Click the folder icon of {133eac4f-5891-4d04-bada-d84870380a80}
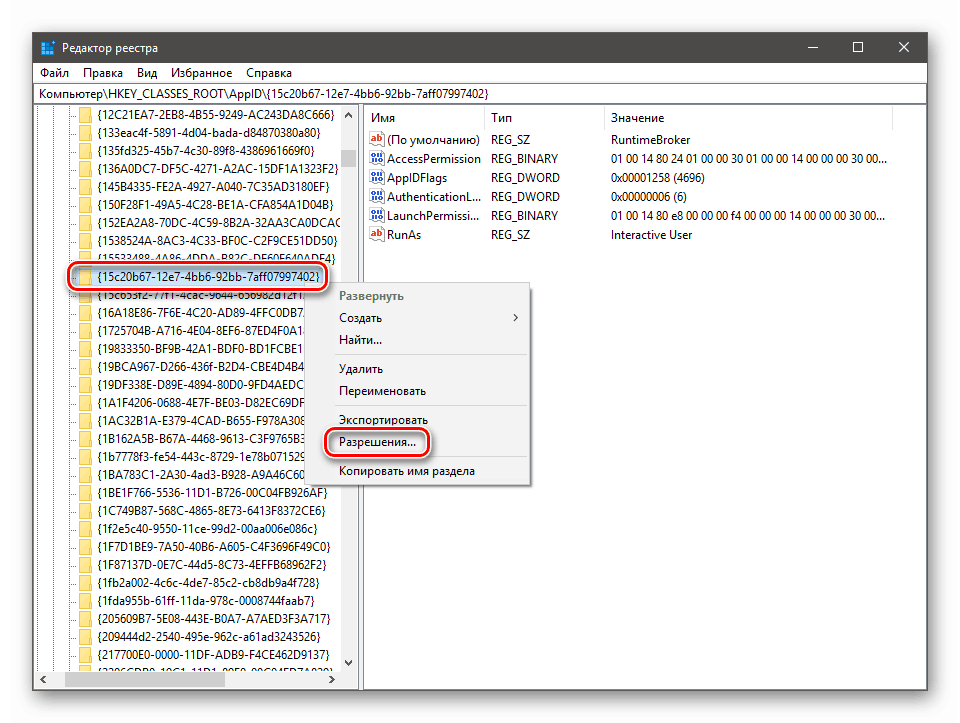Viewport: 960px width, 723px height. pos(85,133)
